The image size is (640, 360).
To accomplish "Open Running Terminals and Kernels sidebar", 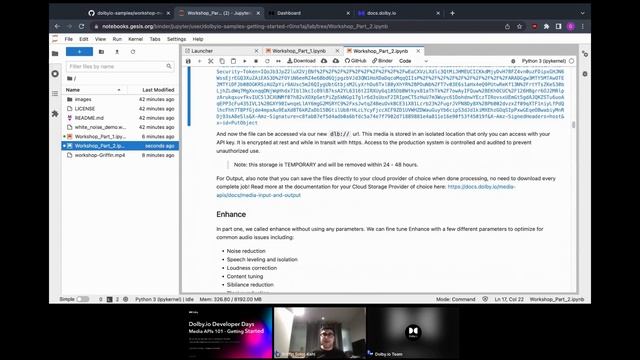I will [55, 74].
